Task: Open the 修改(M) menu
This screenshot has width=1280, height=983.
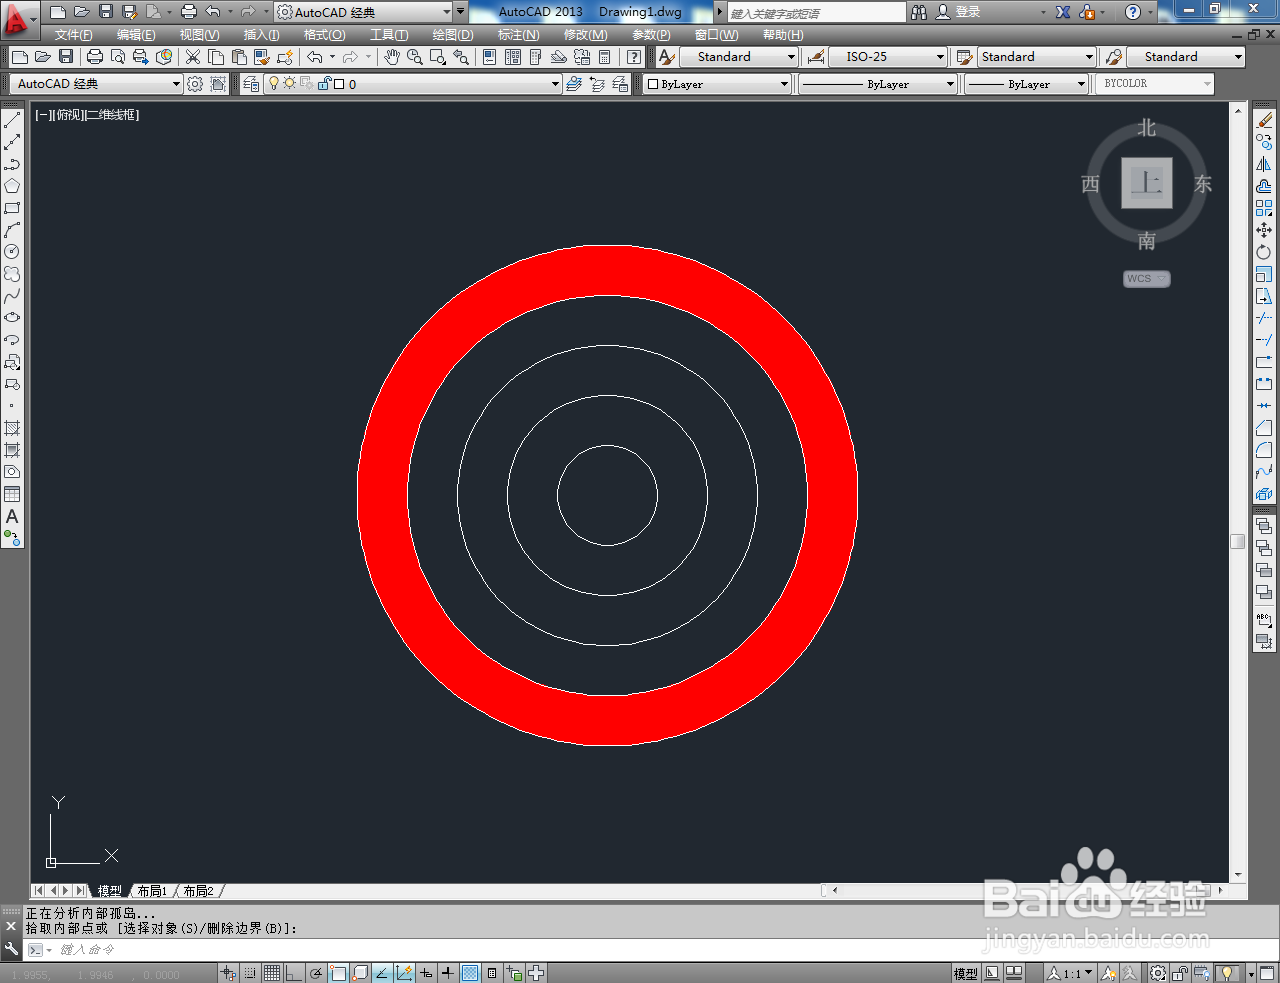Action: click(585, 35)
